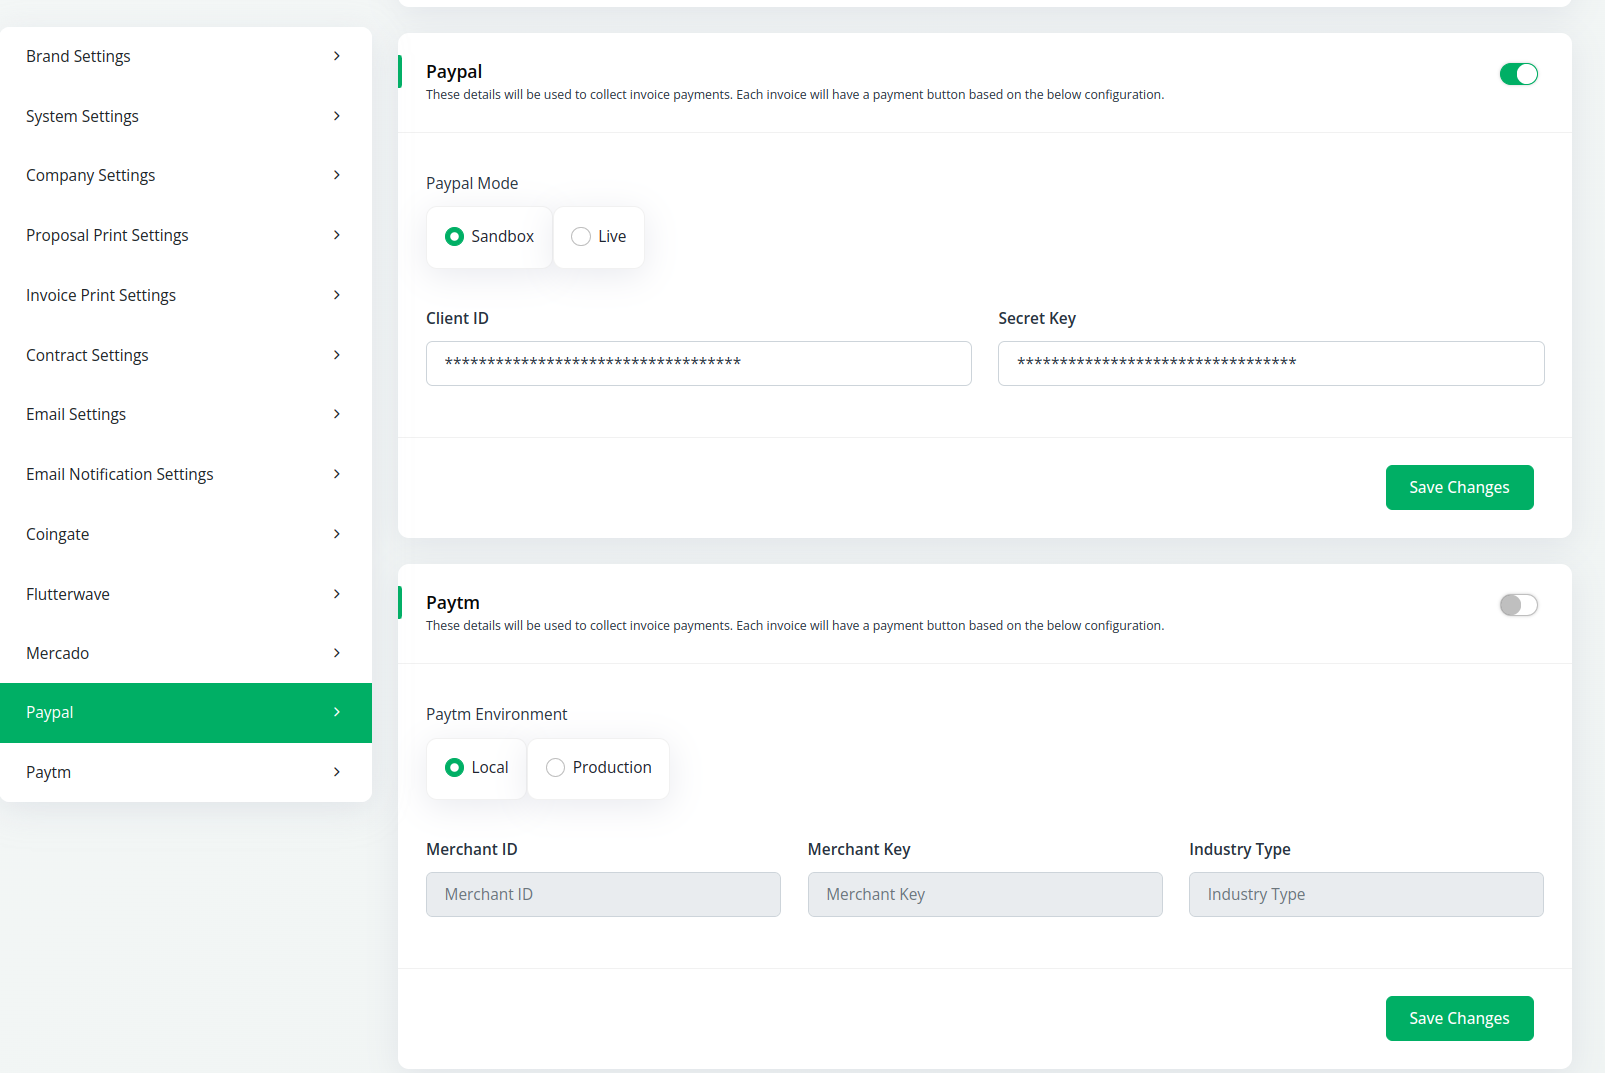Click chevron next to Proposal Print Settings
This screenshot has height=1073, width=1605.
(337, 235)
